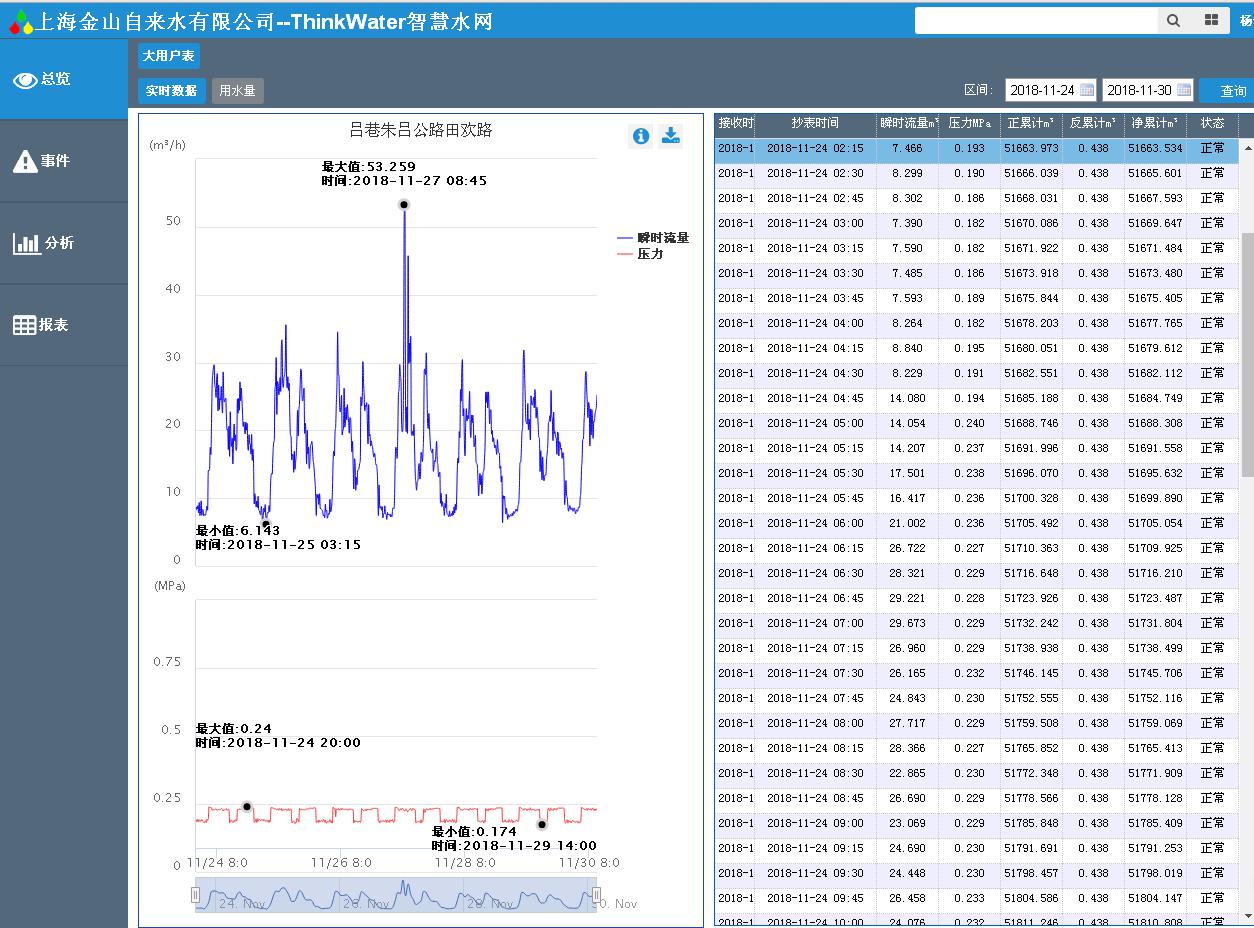Switch to the 实时数据 tab

click(x=171, y=91)
